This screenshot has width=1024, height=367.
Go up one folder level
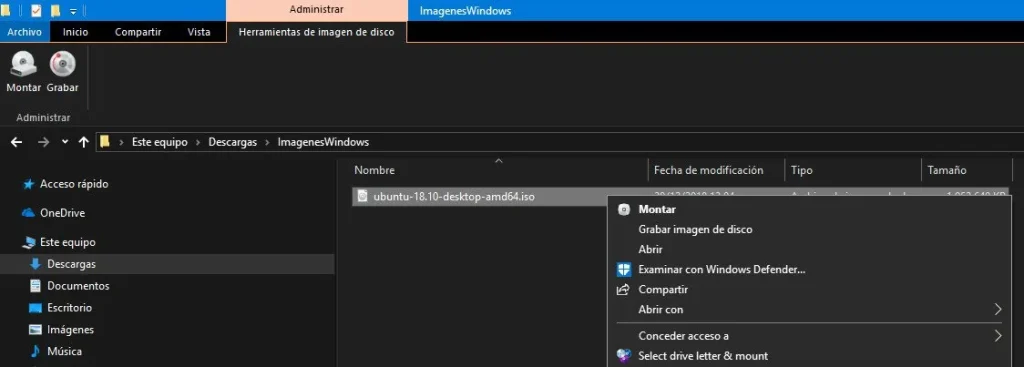(x=84, y=142)
